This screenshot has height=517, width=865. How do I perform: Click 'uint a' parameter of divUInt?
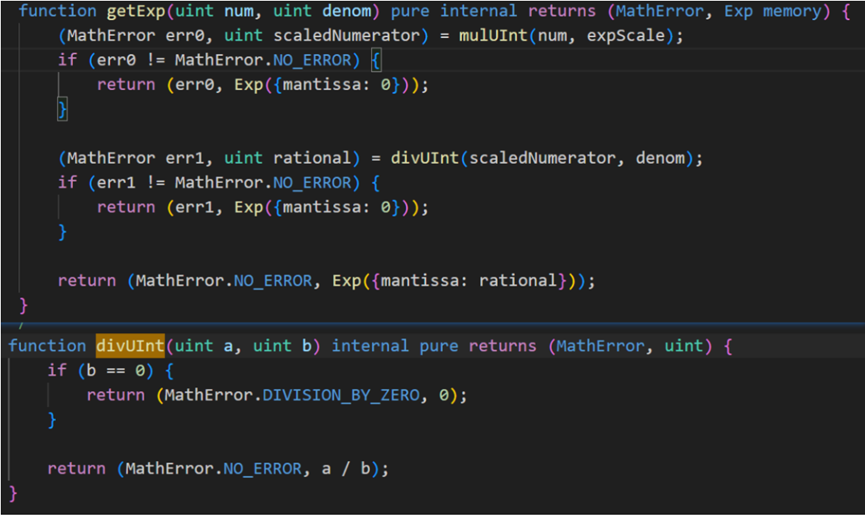(x=204, y=346)
